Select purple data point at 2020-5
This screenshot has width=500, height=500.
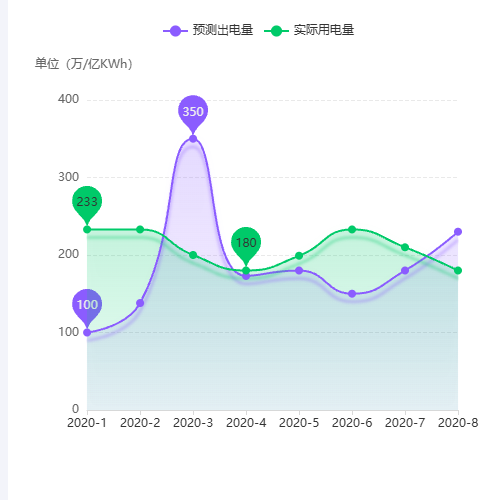[x=299, y=270]
